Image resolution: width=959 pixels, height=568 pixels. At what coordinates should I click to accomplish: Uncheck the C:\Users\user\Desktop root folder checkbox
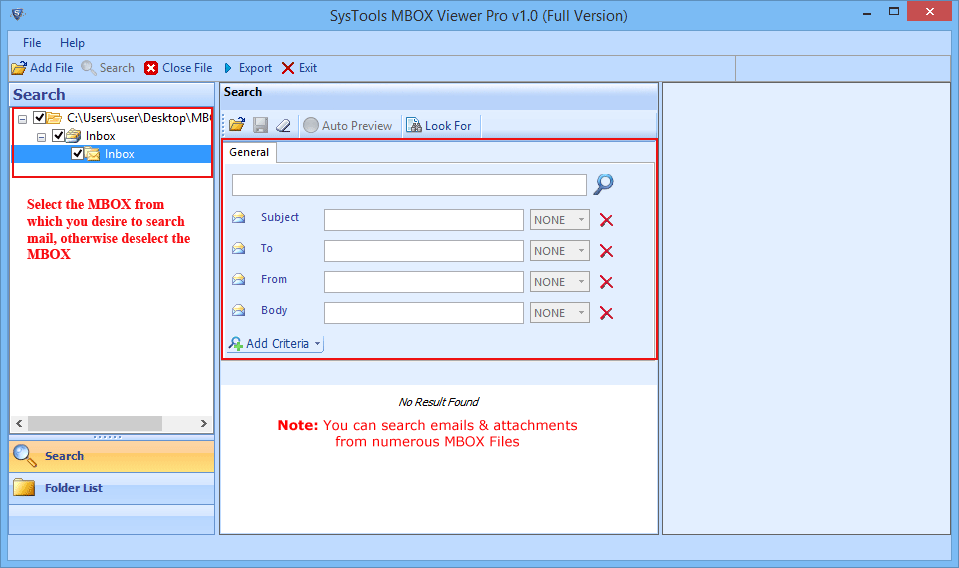point(40,117)
